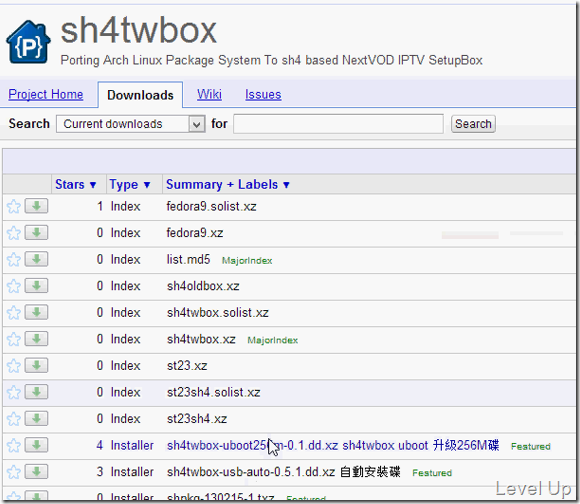Open the sh4oldbox.xz file link

coord(203,286)
